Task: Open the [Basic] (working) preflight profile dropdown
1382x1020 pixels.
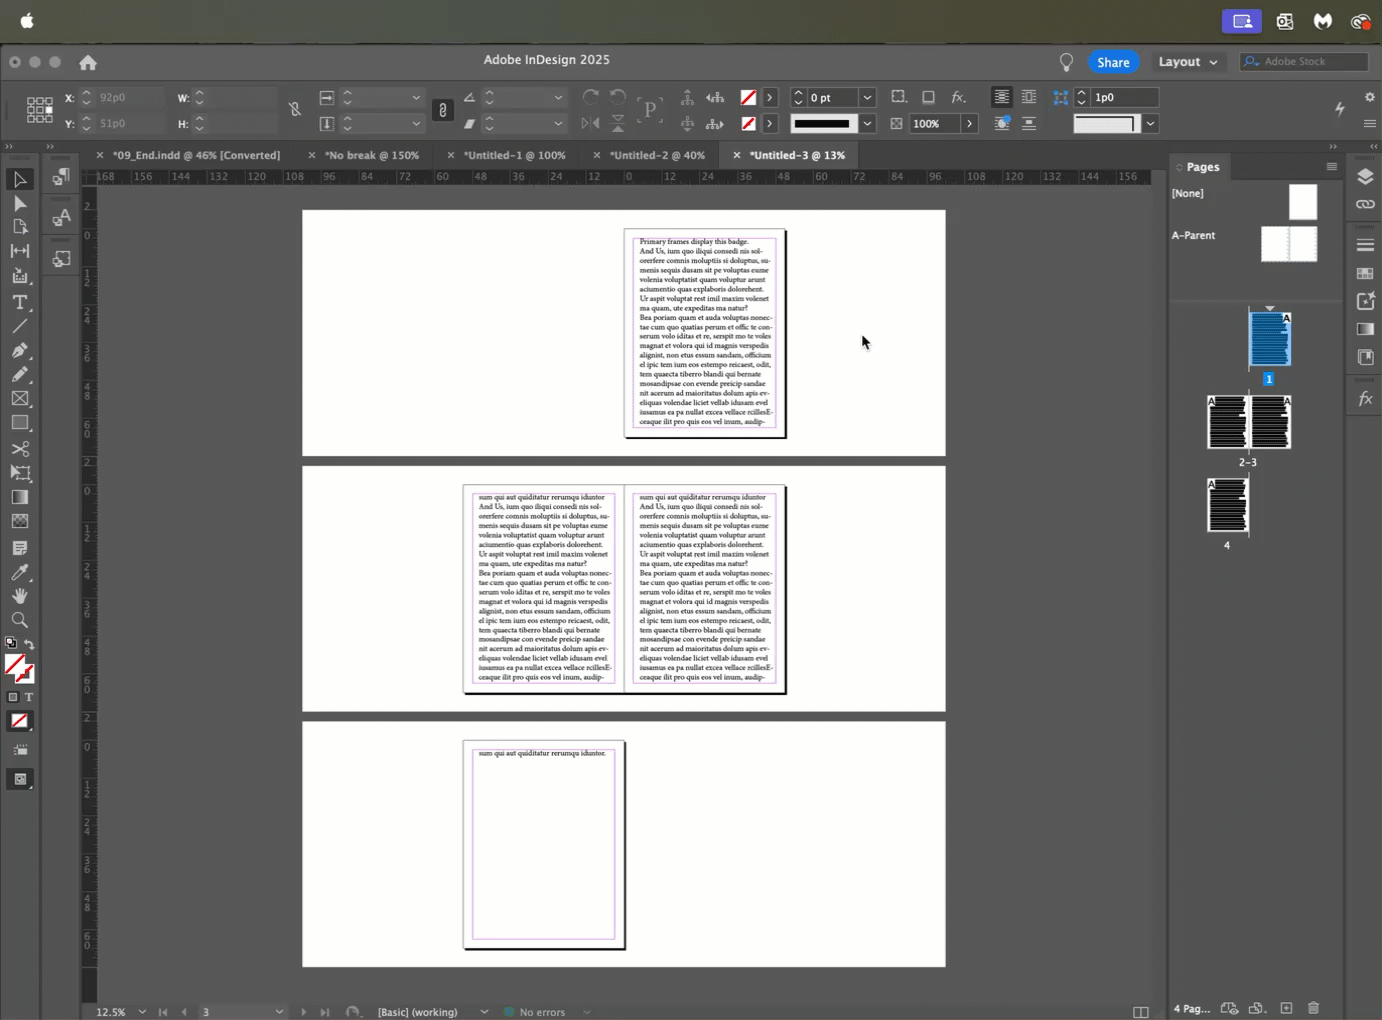Action: point(484,1012)
